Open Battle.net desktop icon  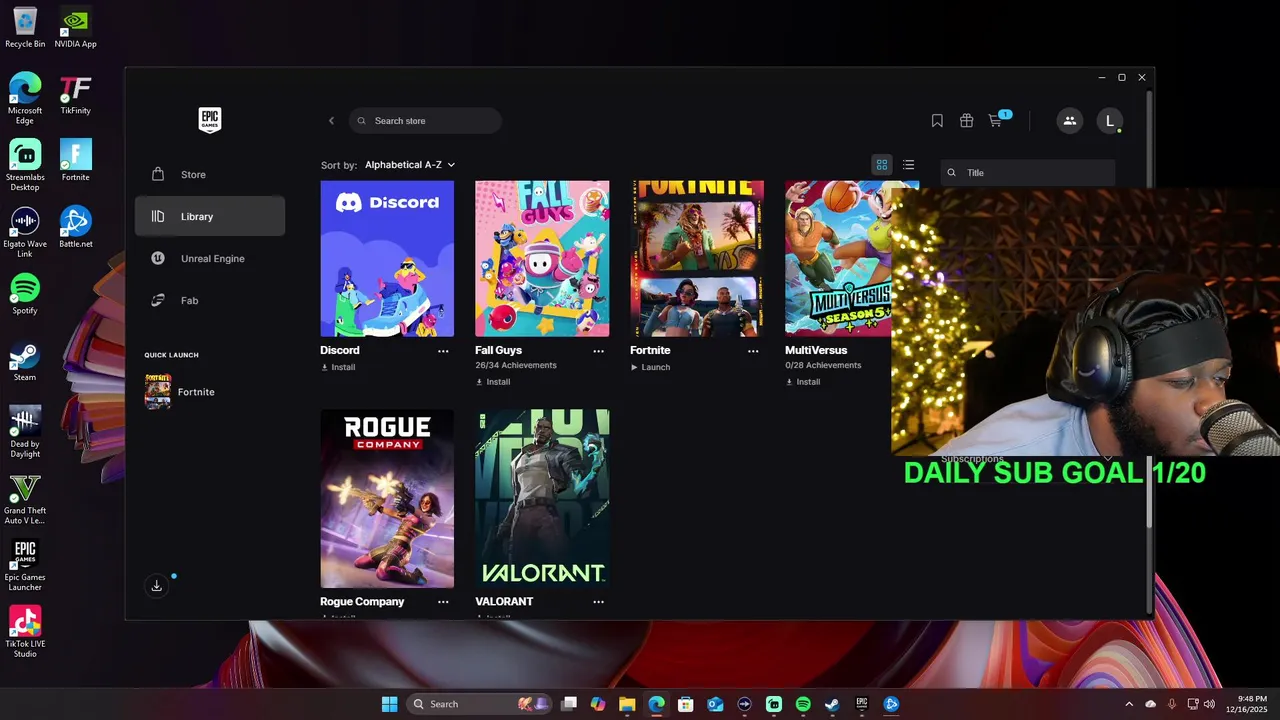[75, 227]
